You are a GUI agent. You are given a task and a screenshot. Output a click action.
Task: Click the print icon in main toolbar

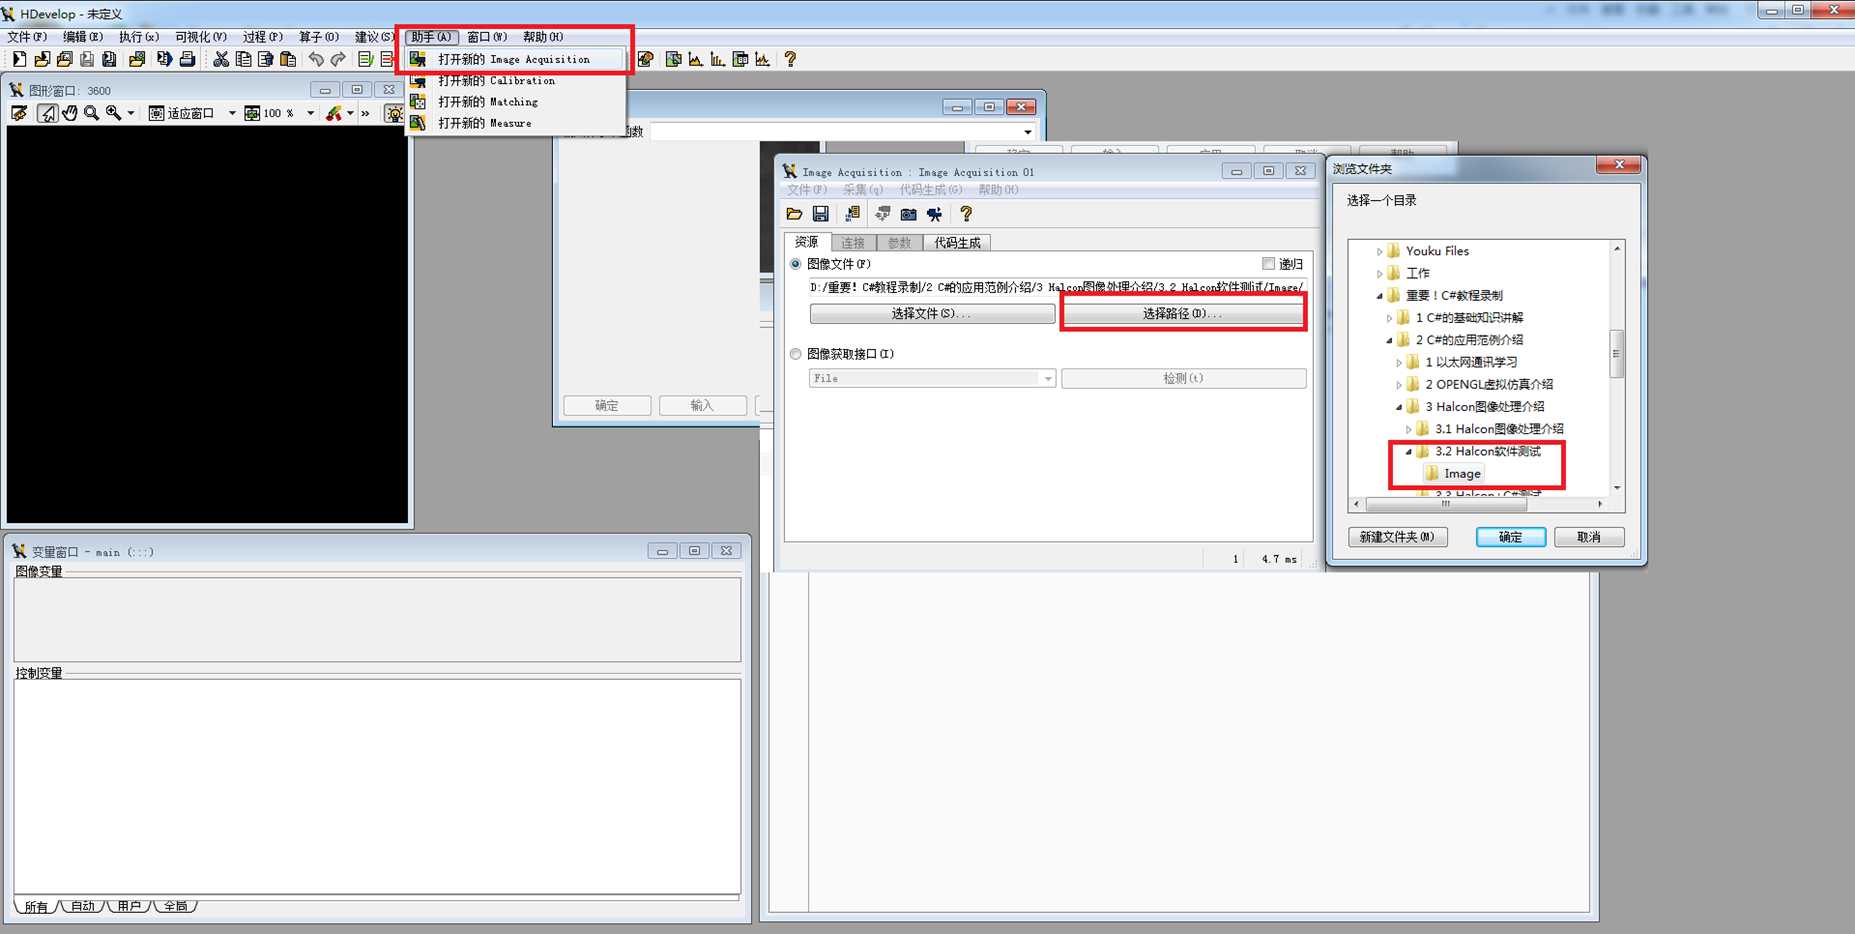(x=187, y=59)
